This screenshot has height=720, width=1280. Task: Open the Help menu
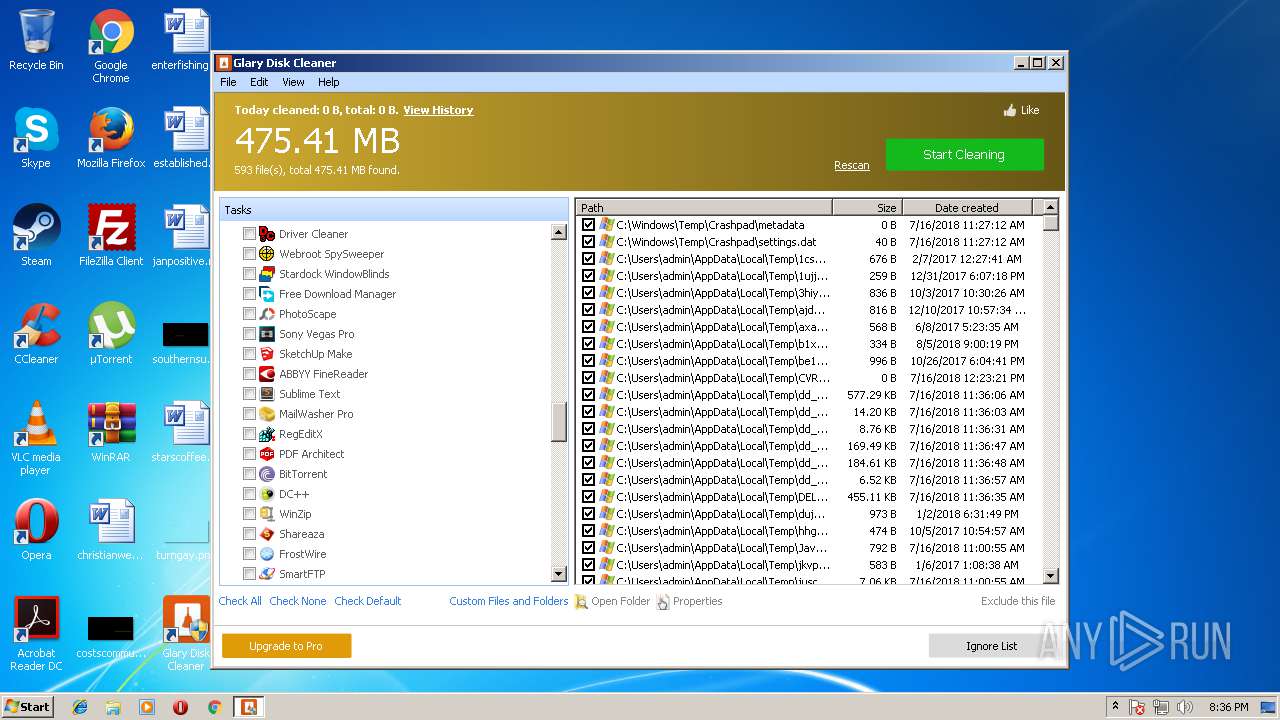tap(329, 82)
